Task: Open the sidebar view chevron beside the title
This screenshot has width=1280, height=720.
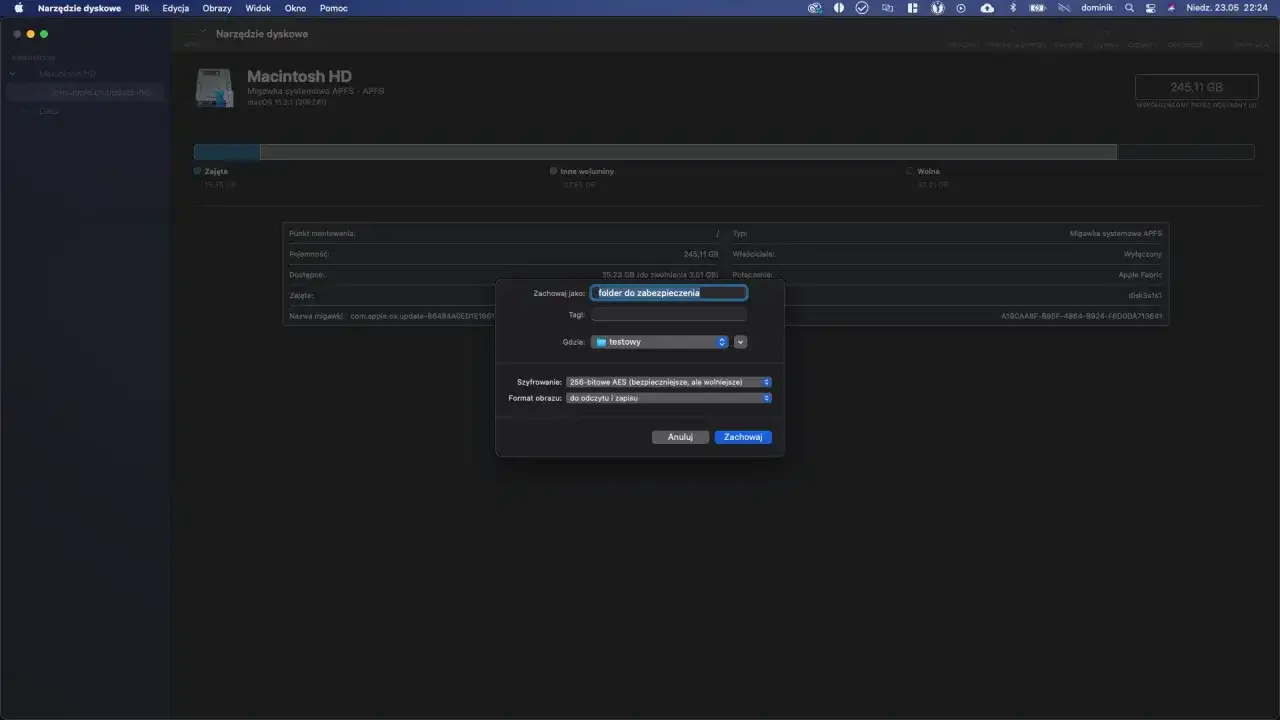Action: (x=203, y=33)
